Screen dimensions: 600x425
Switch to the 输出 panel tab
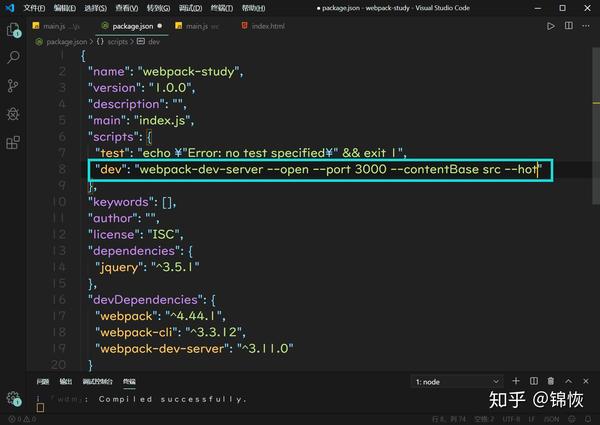coord(66,381)
